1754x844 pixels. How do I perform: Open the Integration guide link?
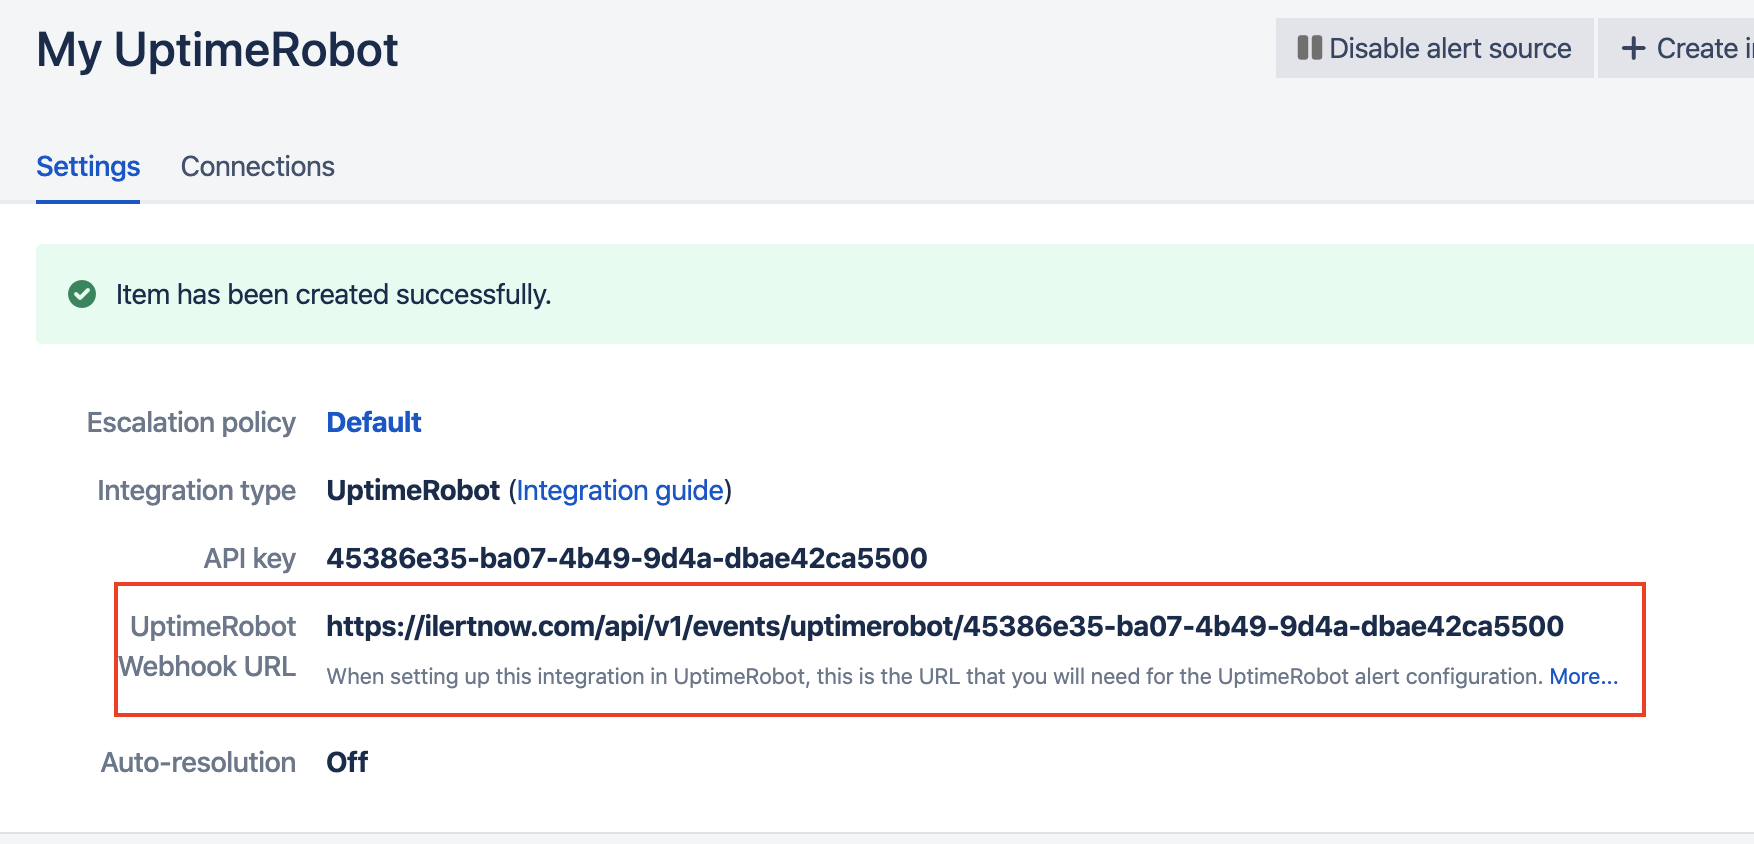[620, 490]
